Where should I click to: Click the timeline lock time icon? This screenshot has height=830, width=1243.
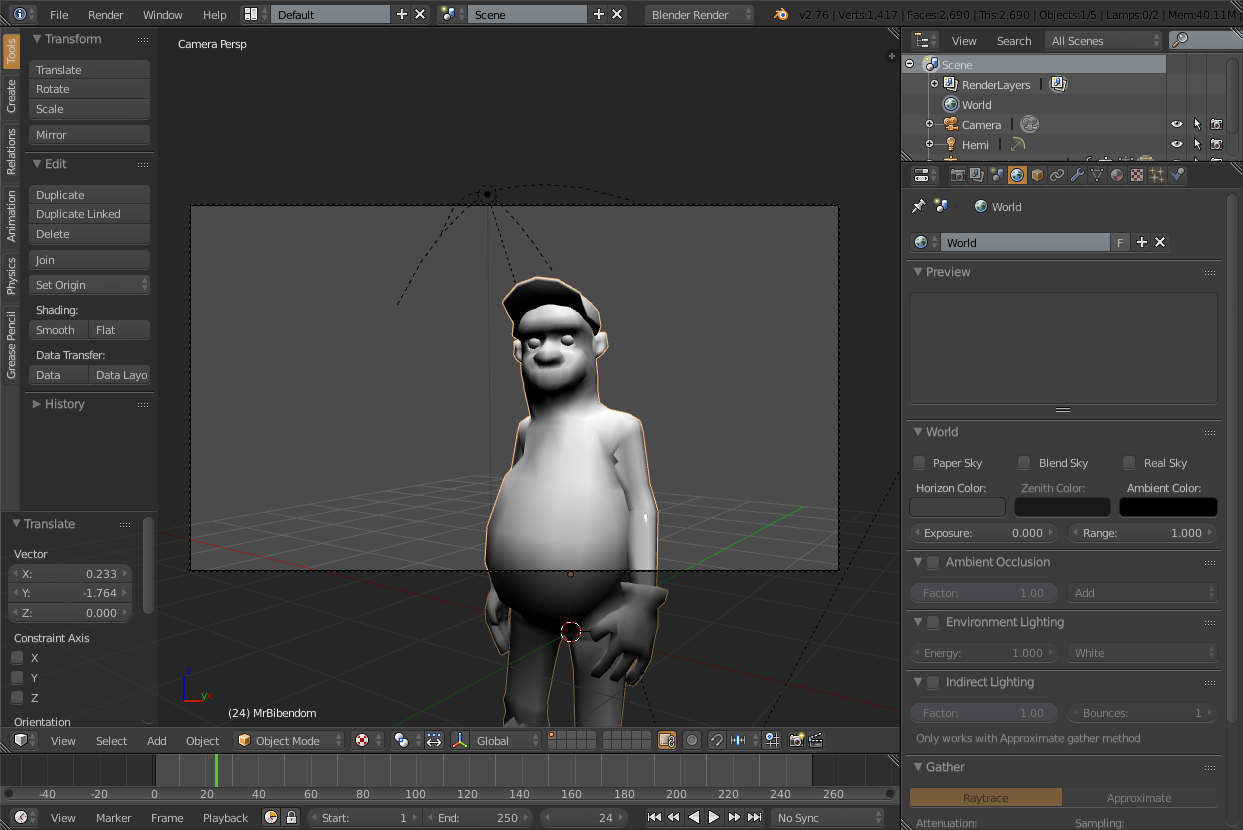pyautogui.click(x=291, y=817)
